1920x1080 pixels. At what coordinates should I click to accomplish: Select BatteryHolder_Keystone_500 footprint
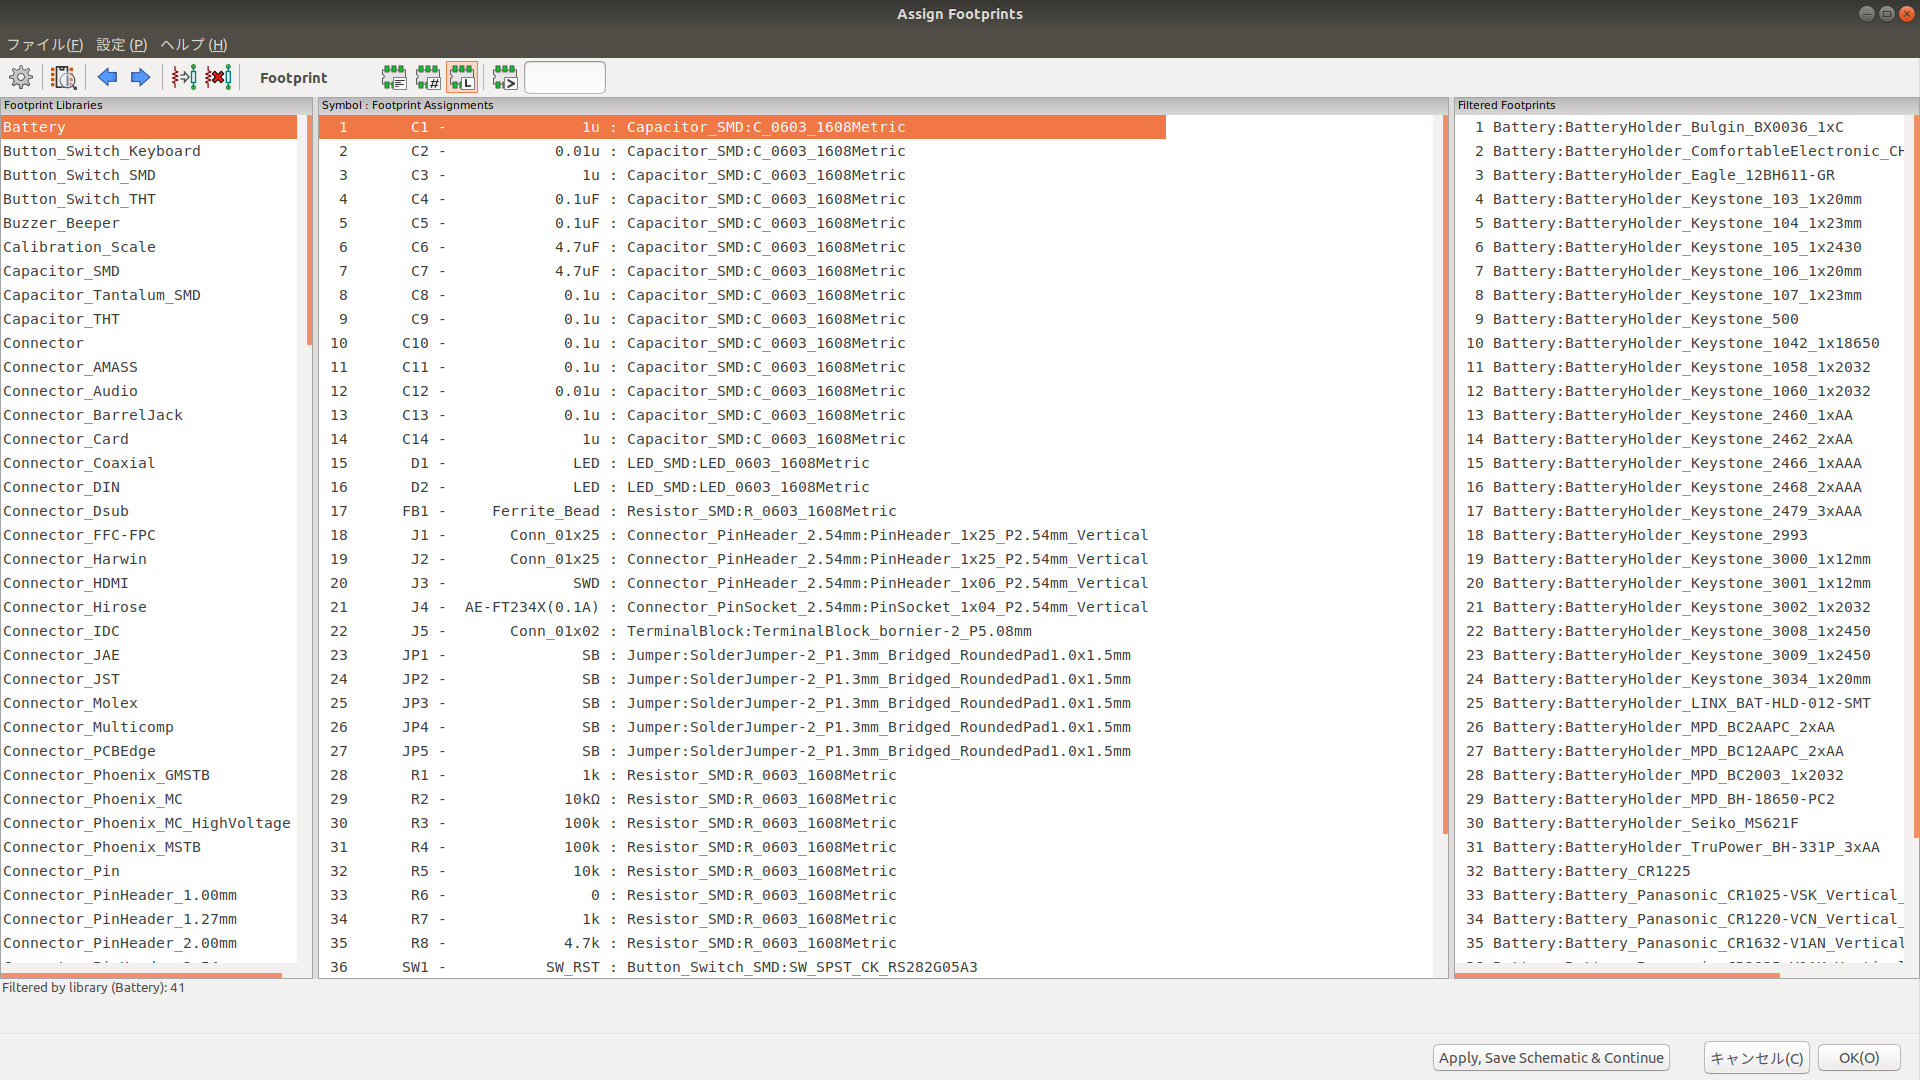(1680, 319)
